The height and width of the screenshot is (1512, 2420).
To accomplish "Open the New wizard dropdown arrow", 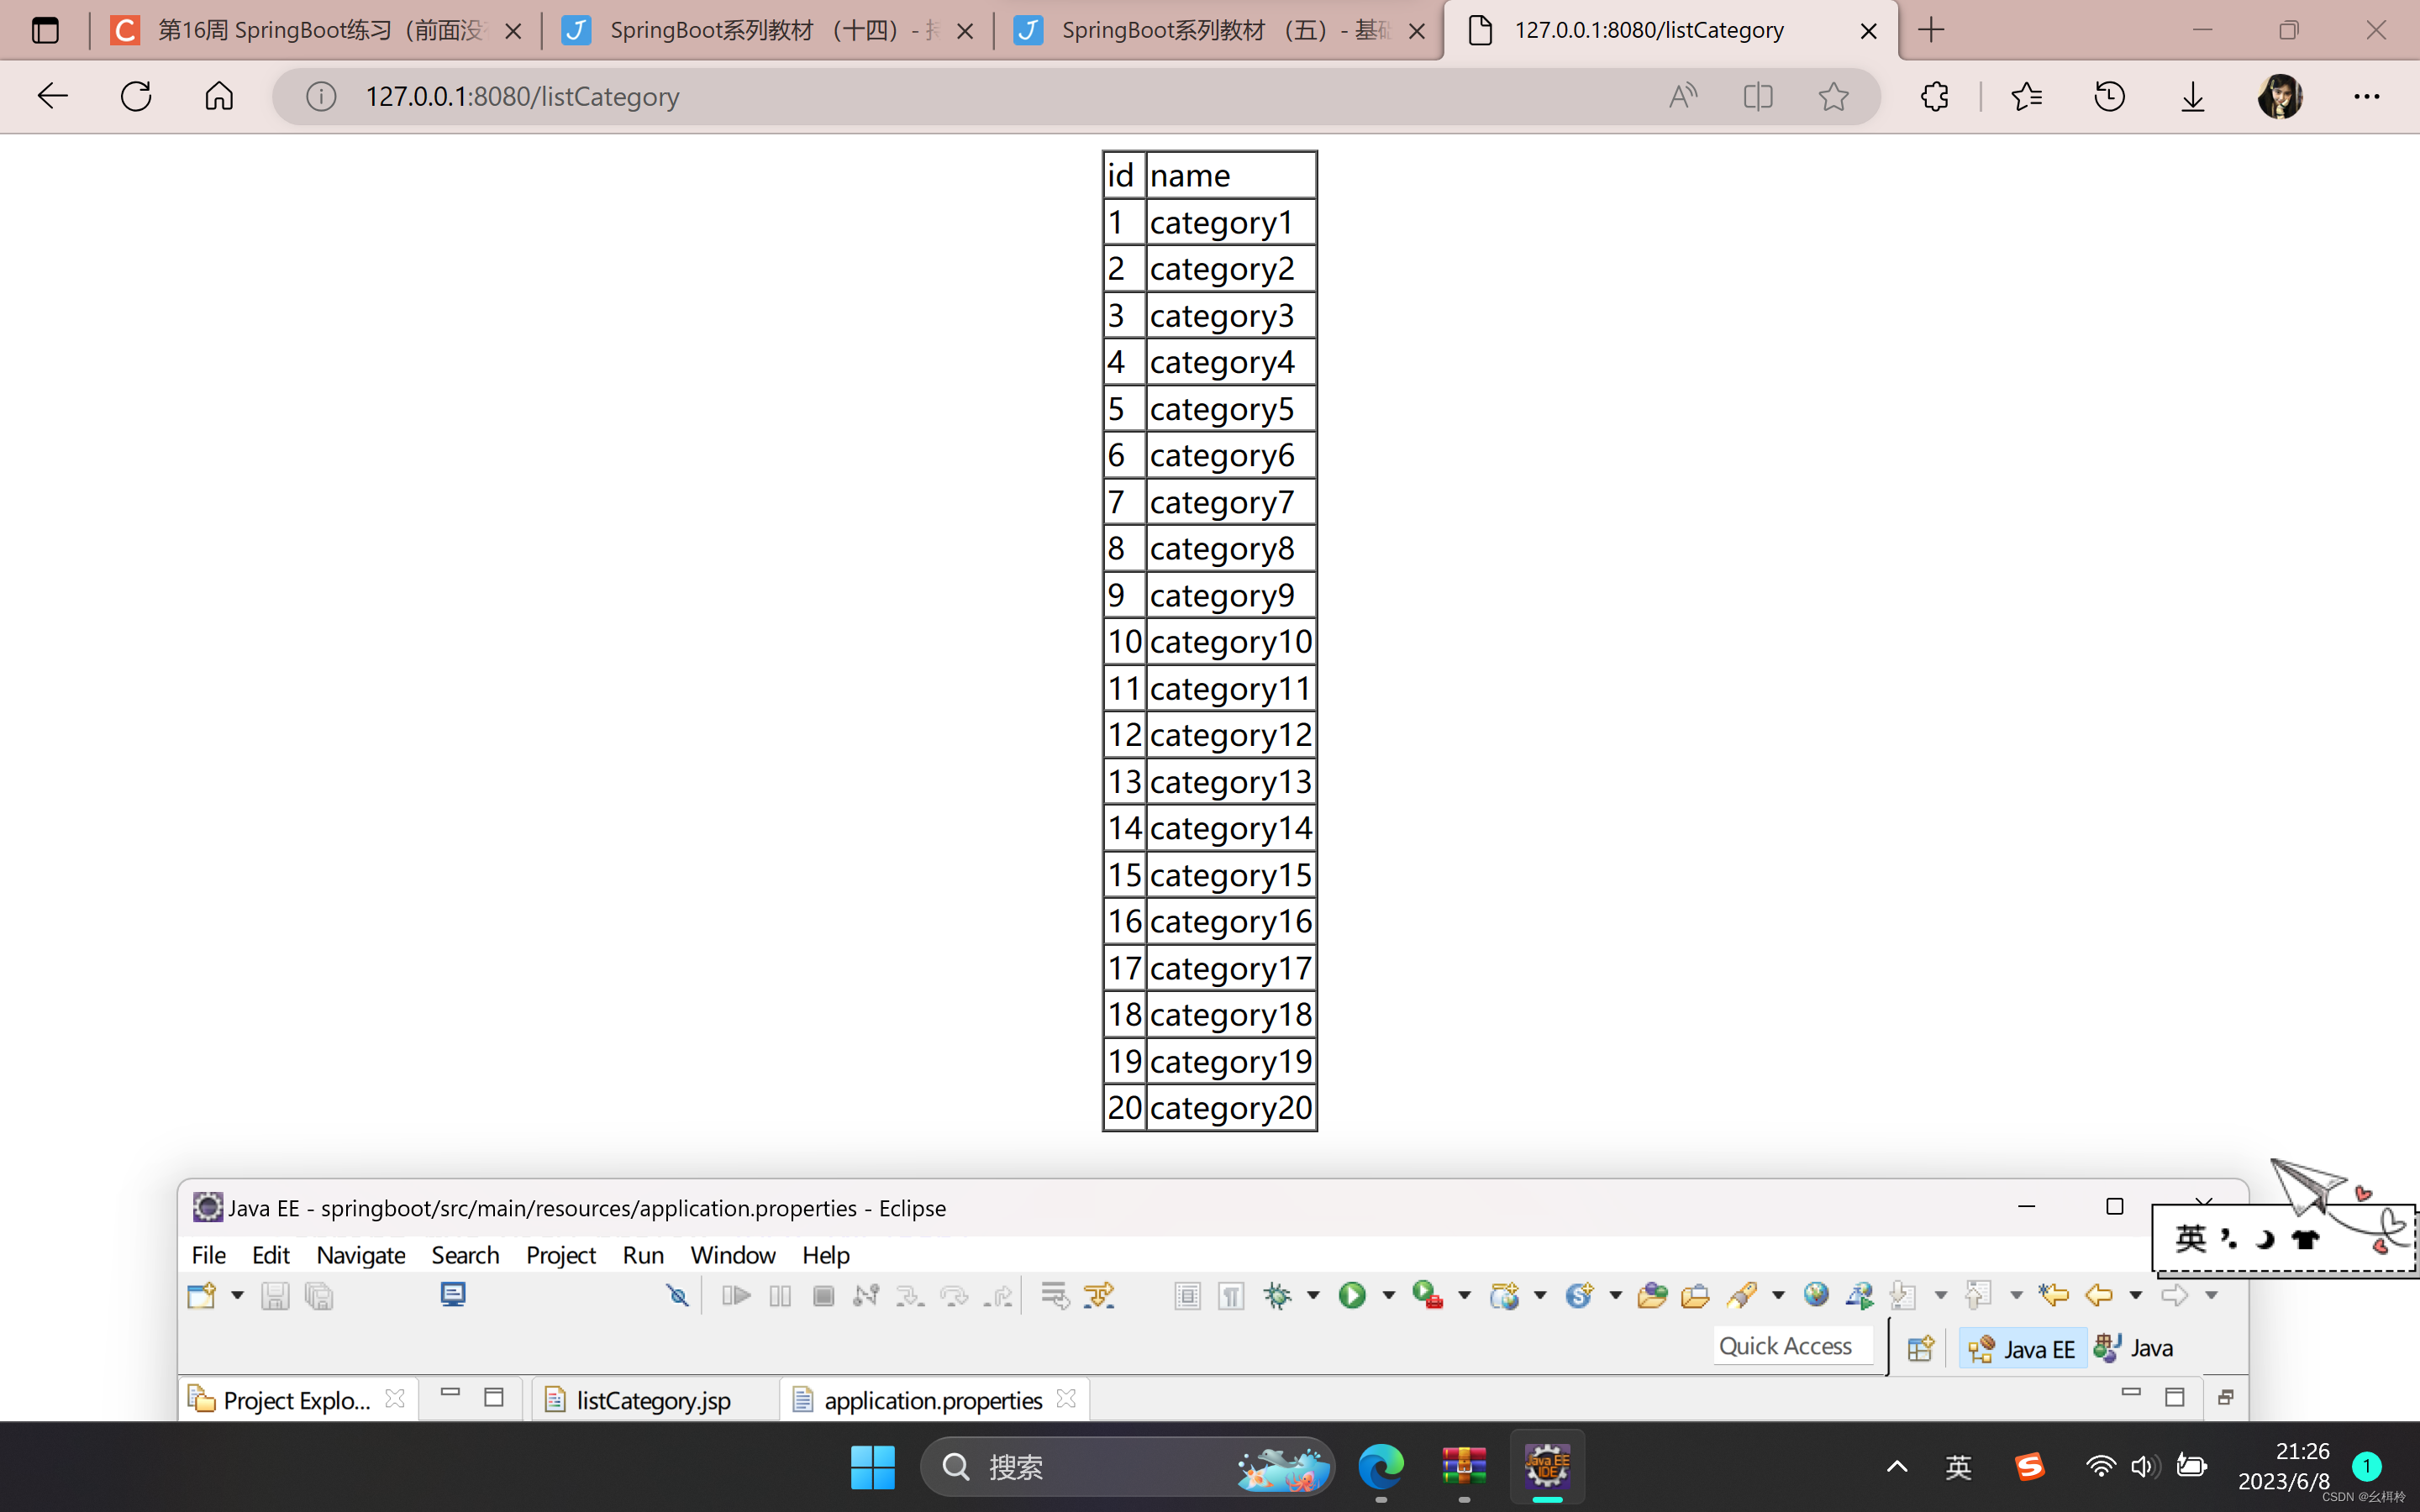I will [237, 1296].
